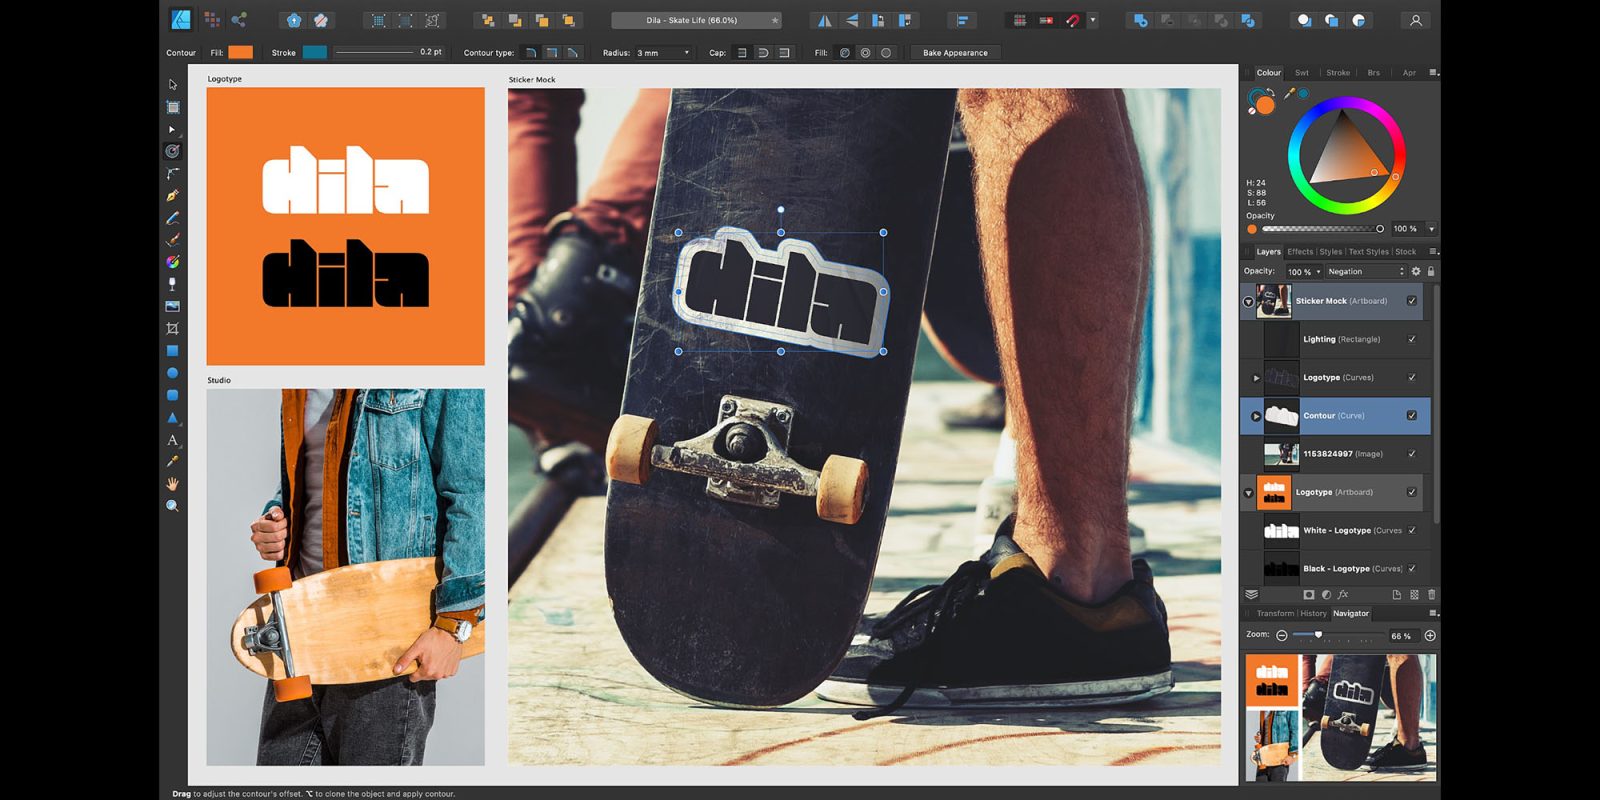Open the History tab
The width and height of the screenshot is (1600, 800).
(1313, 614)
